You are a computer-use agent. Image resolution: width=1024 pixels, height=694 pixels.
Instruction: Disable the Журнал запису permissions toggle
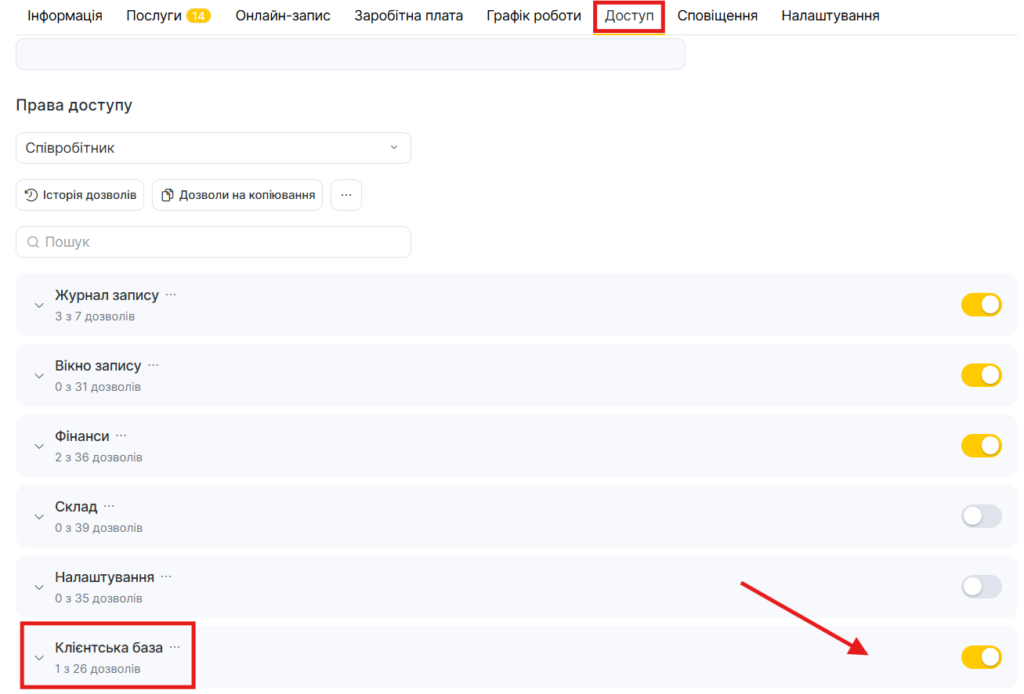[980, 305]
